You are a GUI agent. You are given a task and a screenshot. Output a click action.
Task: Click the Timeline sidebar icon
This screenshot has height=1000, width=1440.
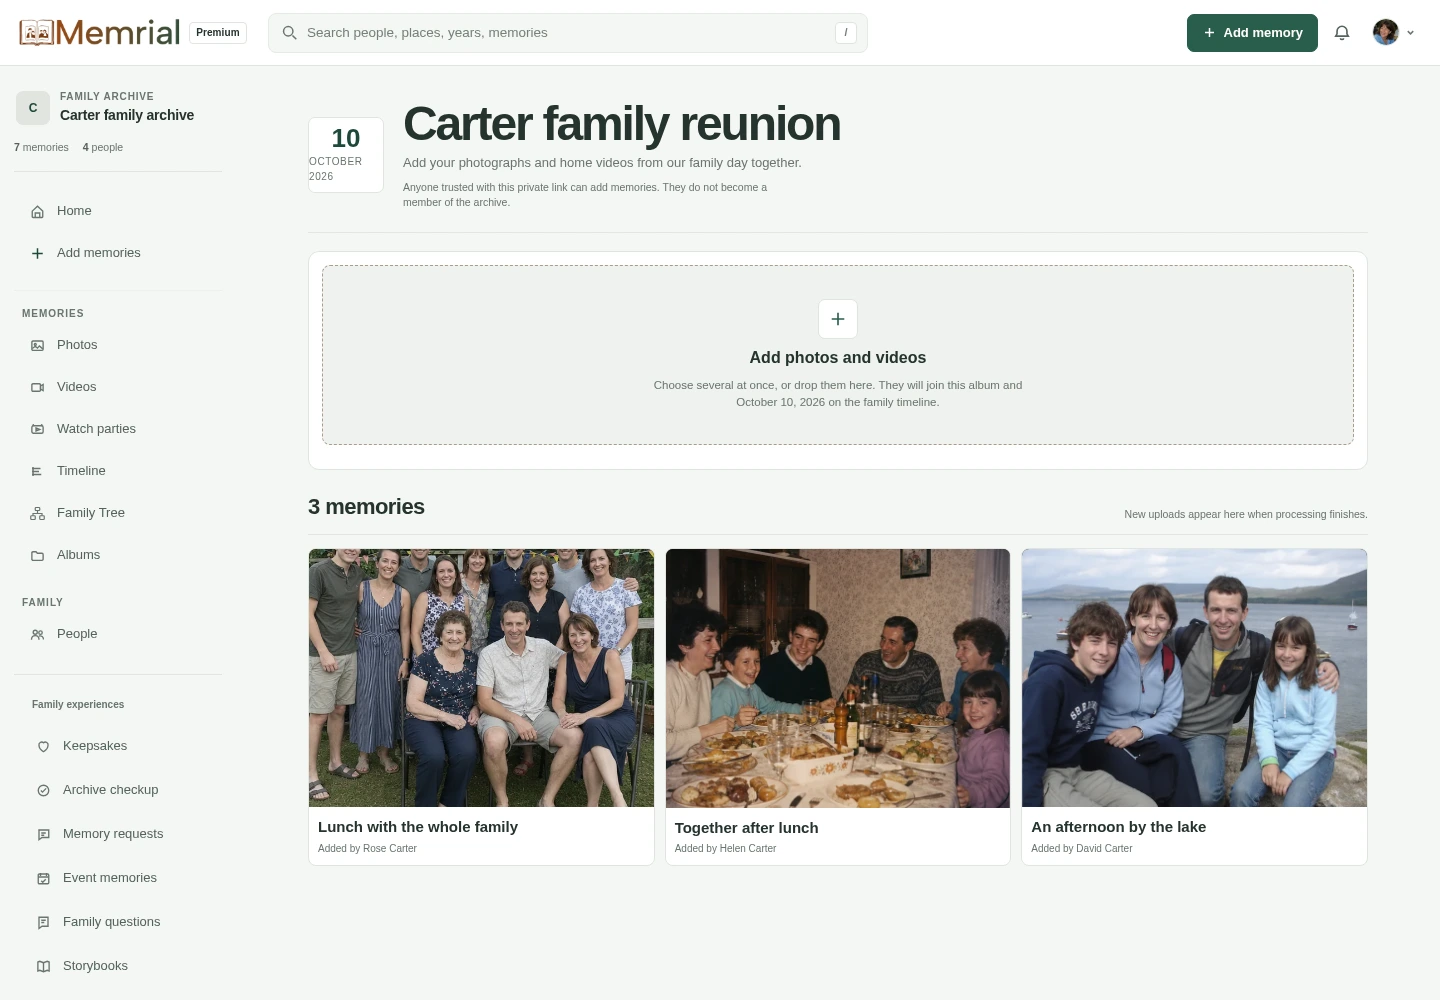coord(38,471)
